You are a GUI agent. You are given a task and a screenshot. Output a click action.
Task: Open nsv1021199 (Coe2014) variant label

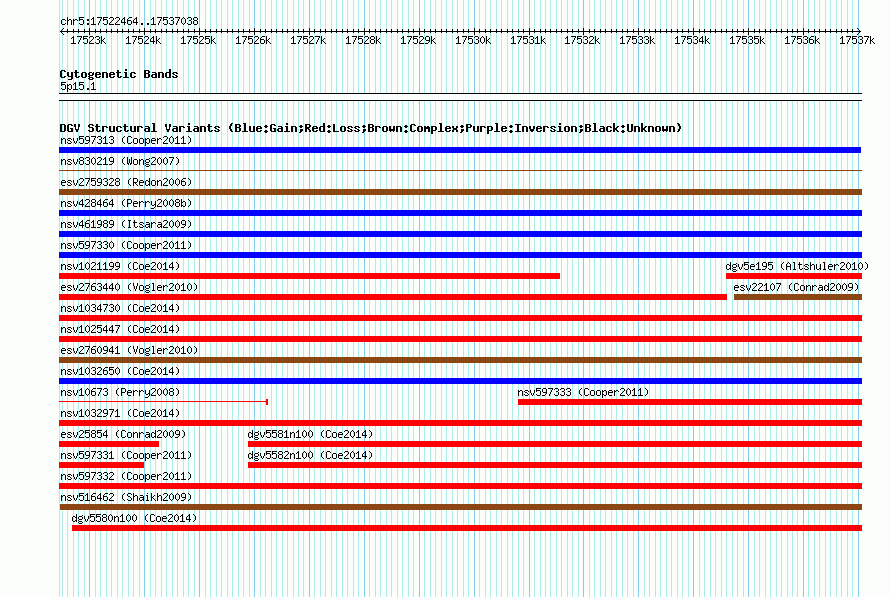coord(120,266)
